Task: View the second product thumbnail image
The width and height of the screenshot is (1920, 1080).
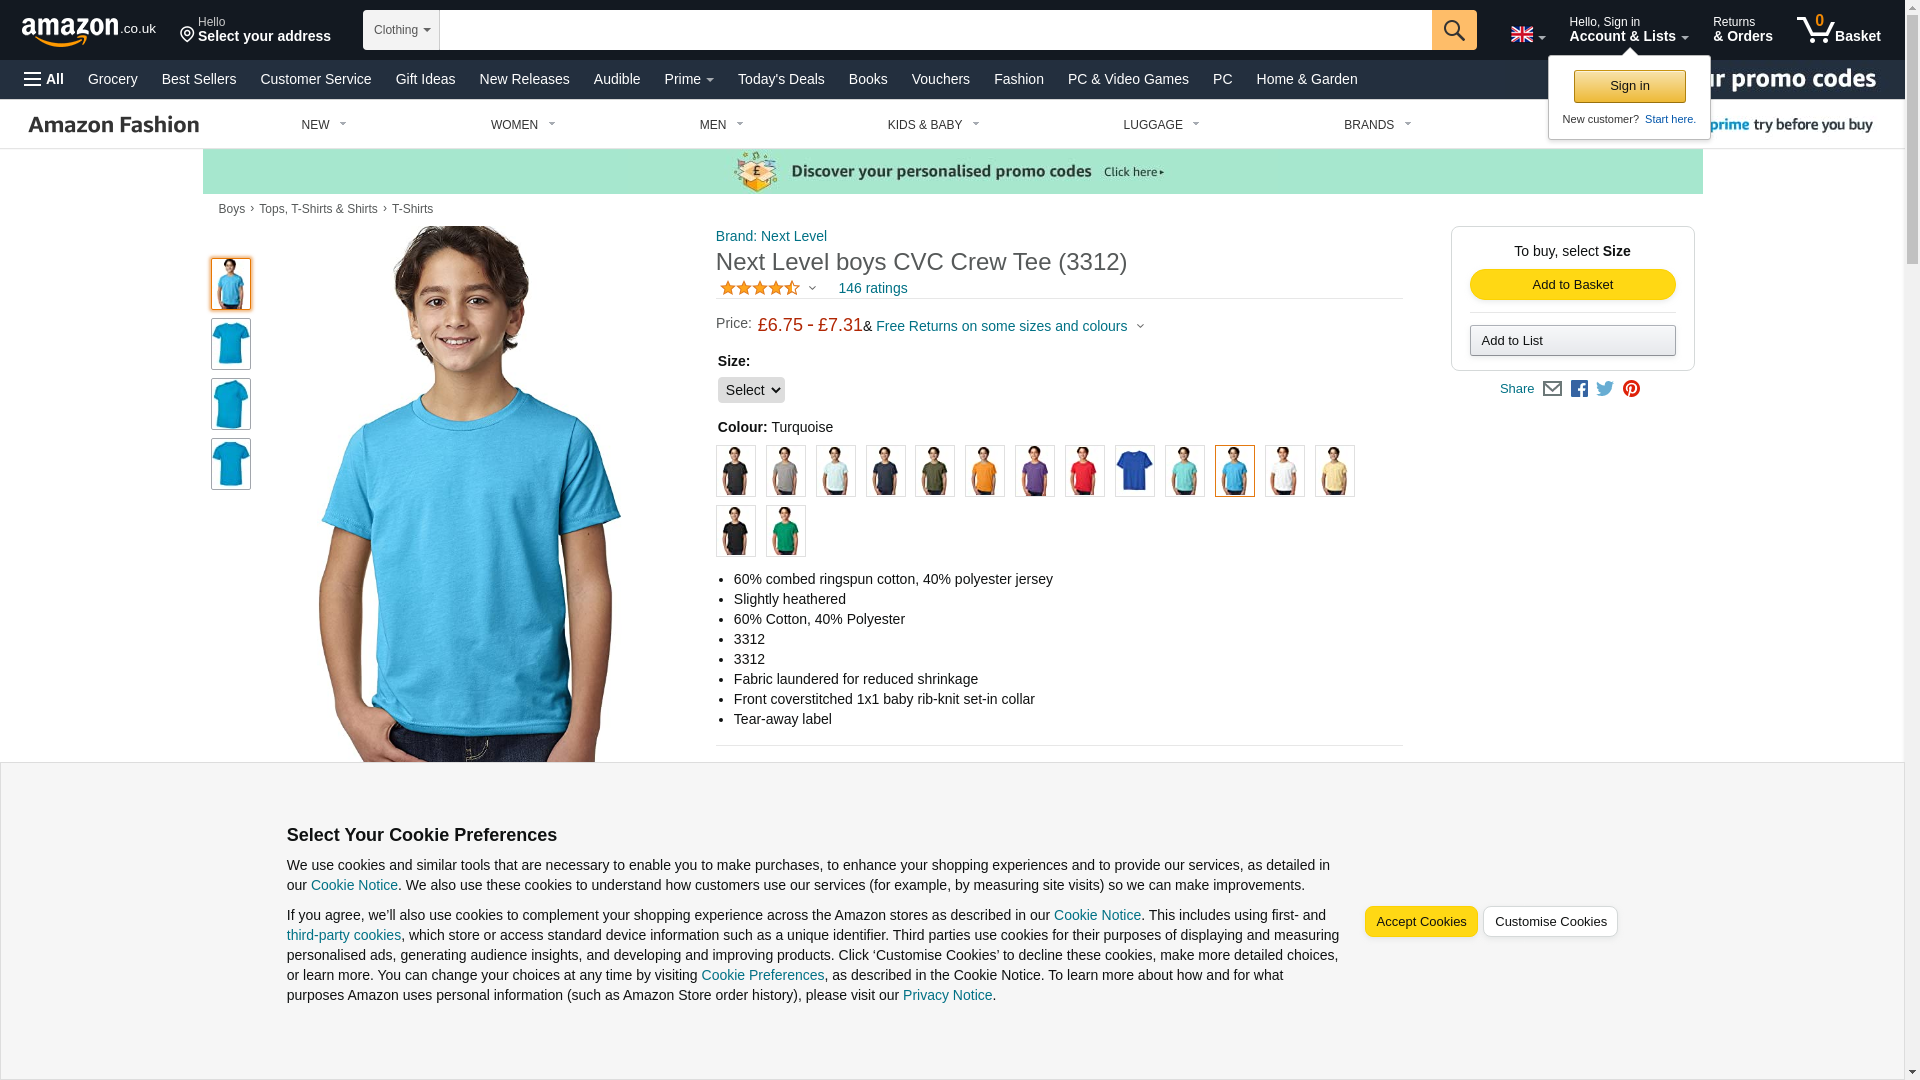Action: [x=230, y=344]
